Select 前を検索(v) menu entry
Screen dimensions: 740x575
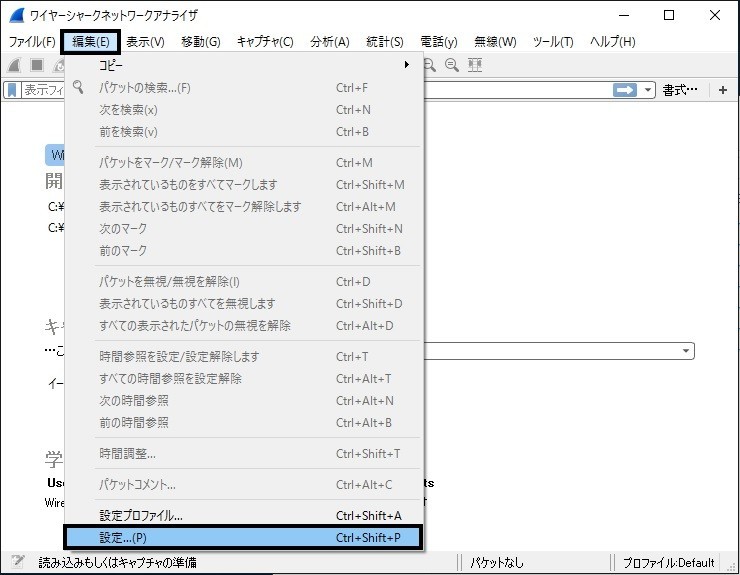tap(244, 132)
